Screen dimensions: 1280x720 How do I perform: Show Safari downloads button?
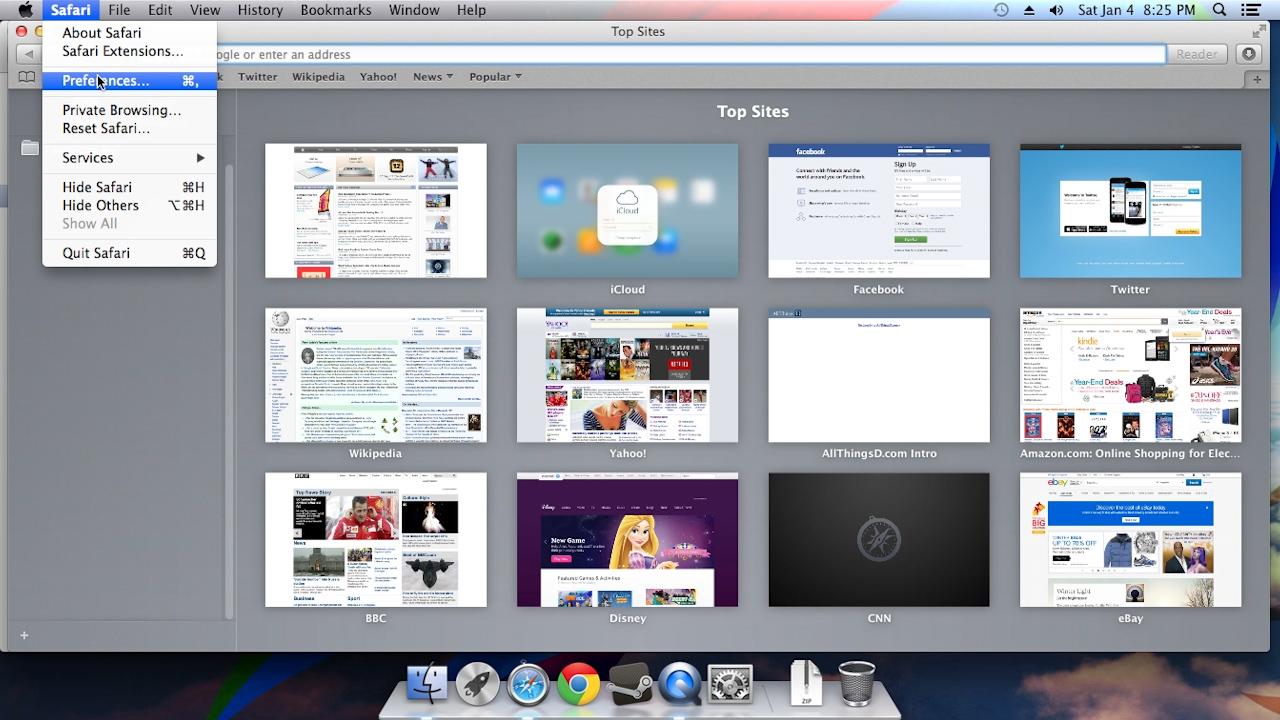[1248, 54]
